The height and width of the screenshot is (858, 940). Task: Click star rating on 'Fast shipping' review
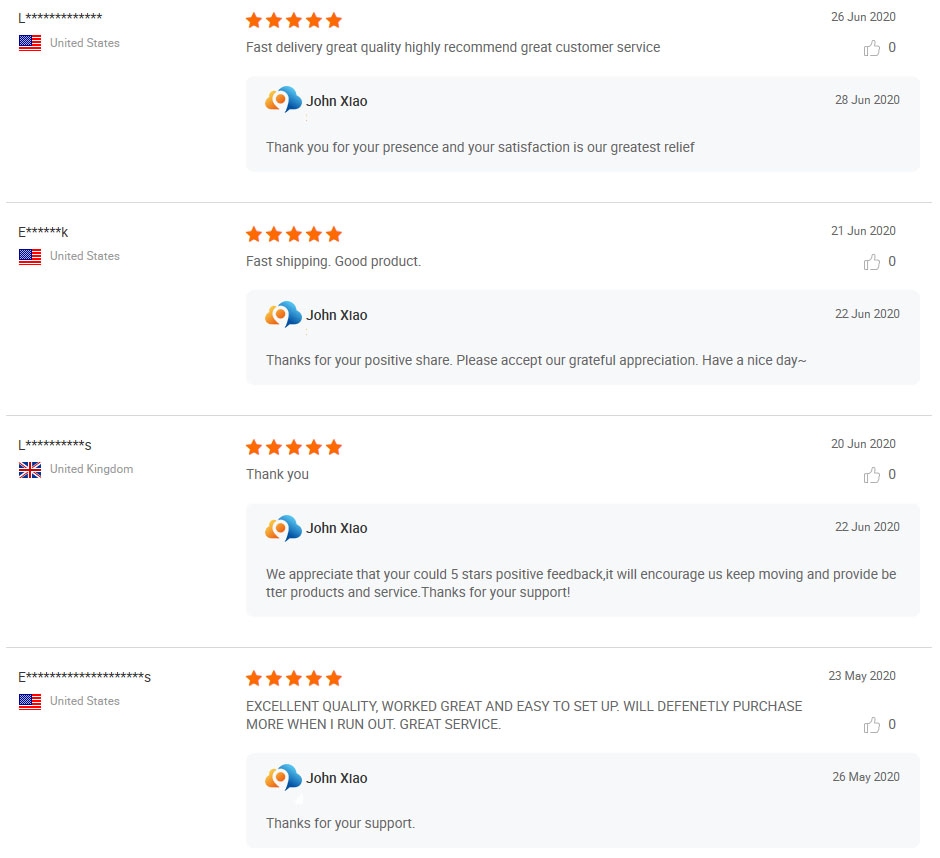click(294, 234)
